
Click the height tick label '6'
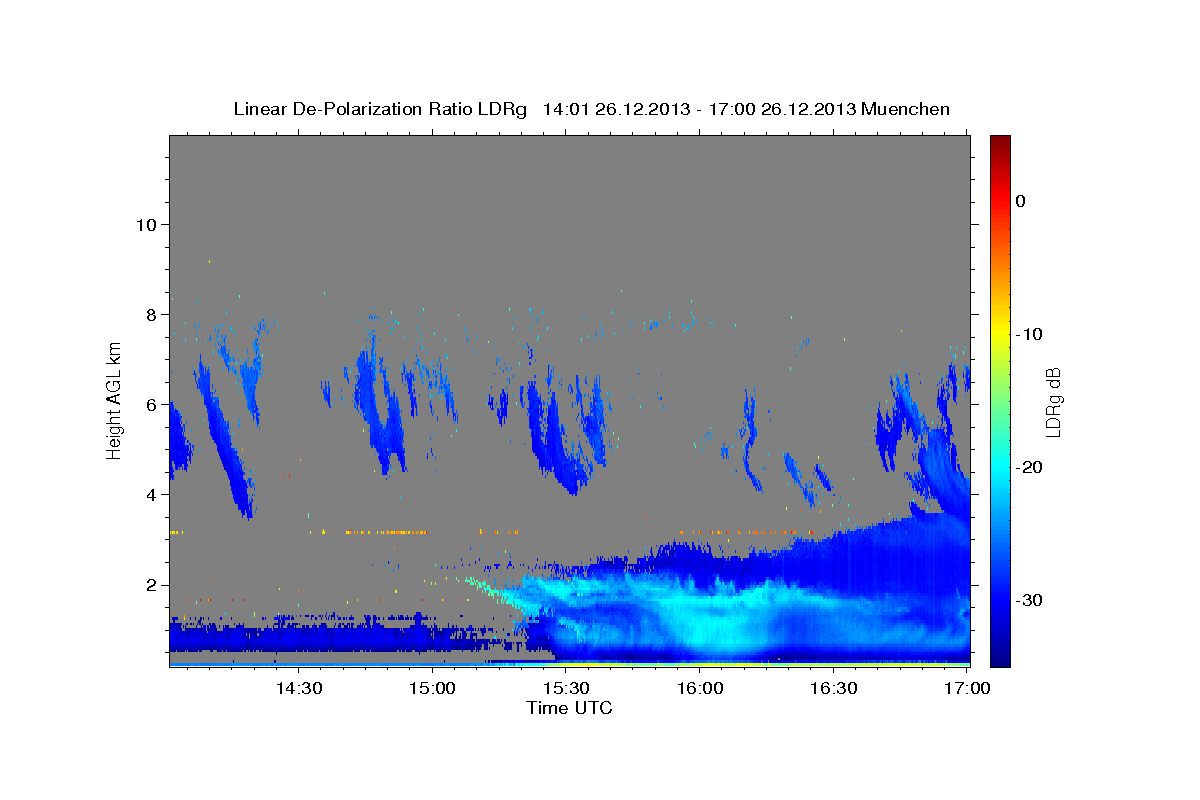point(150,405)
